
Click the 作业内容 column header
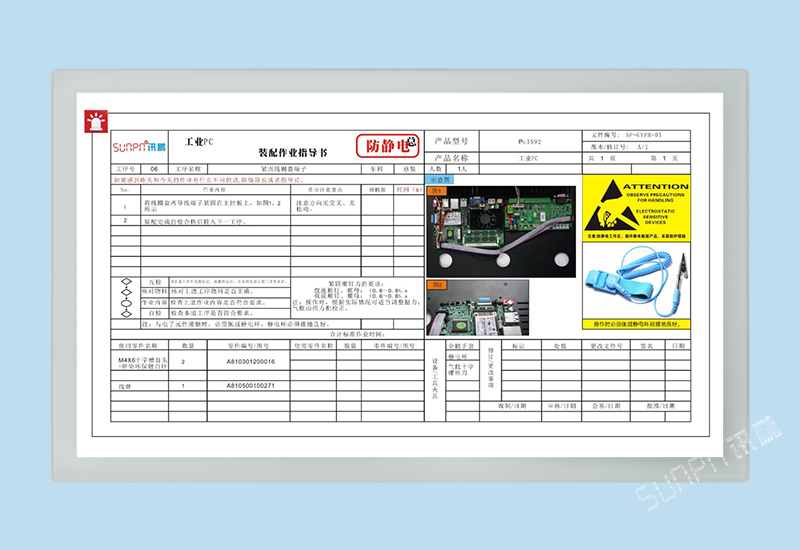[x=215, y=190]
